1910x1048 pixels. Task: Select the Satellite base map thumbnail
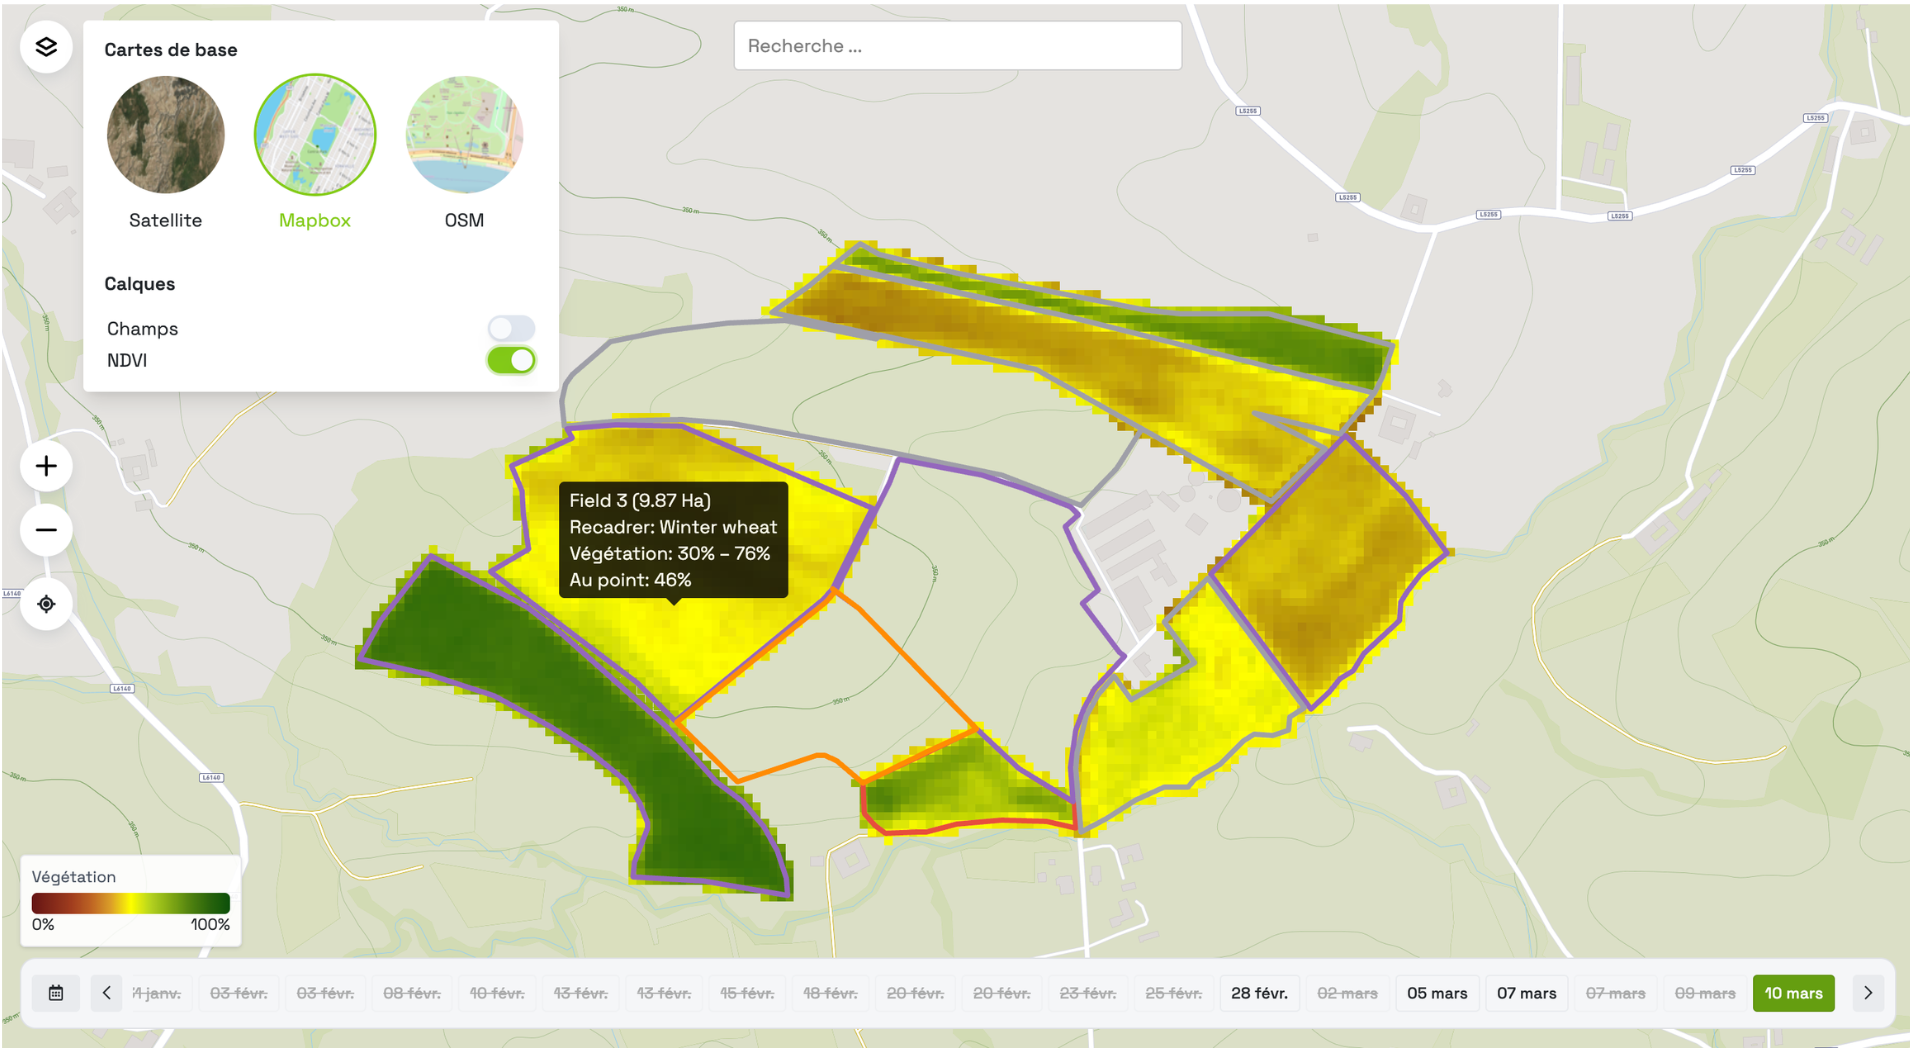(x=166, y=135)
